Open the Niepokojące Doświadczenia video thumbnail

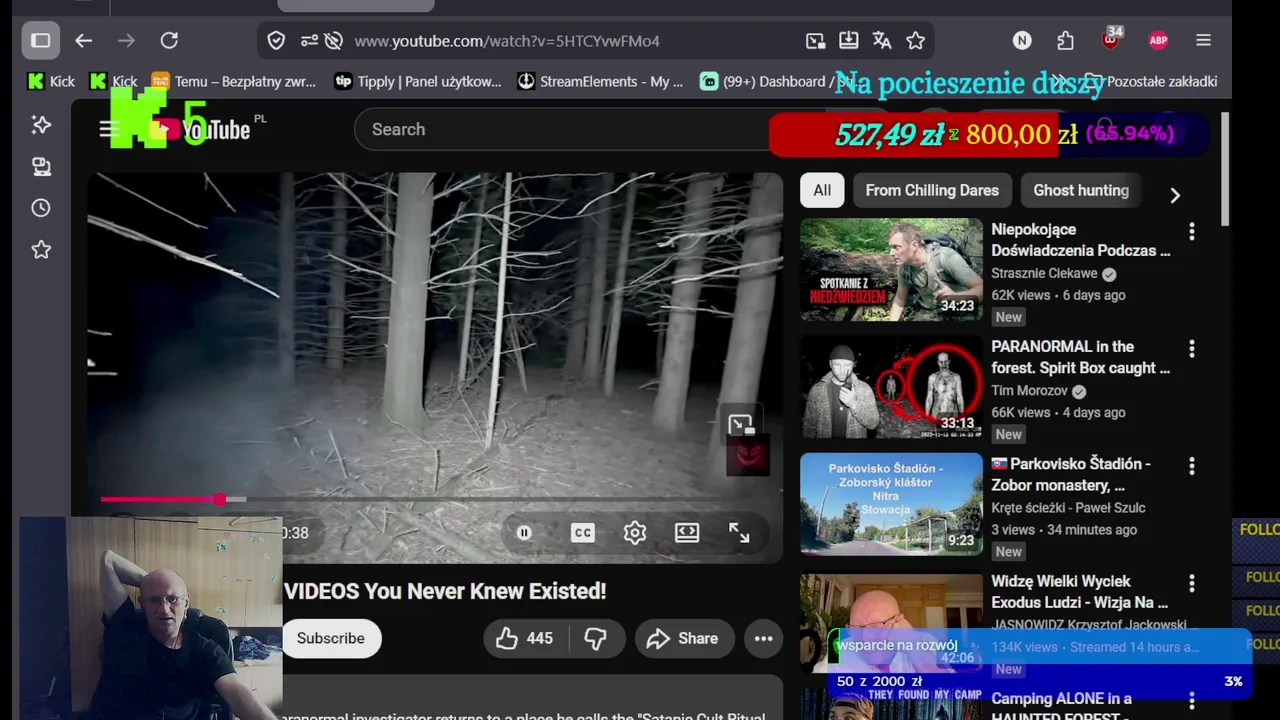tap(891, 270)
